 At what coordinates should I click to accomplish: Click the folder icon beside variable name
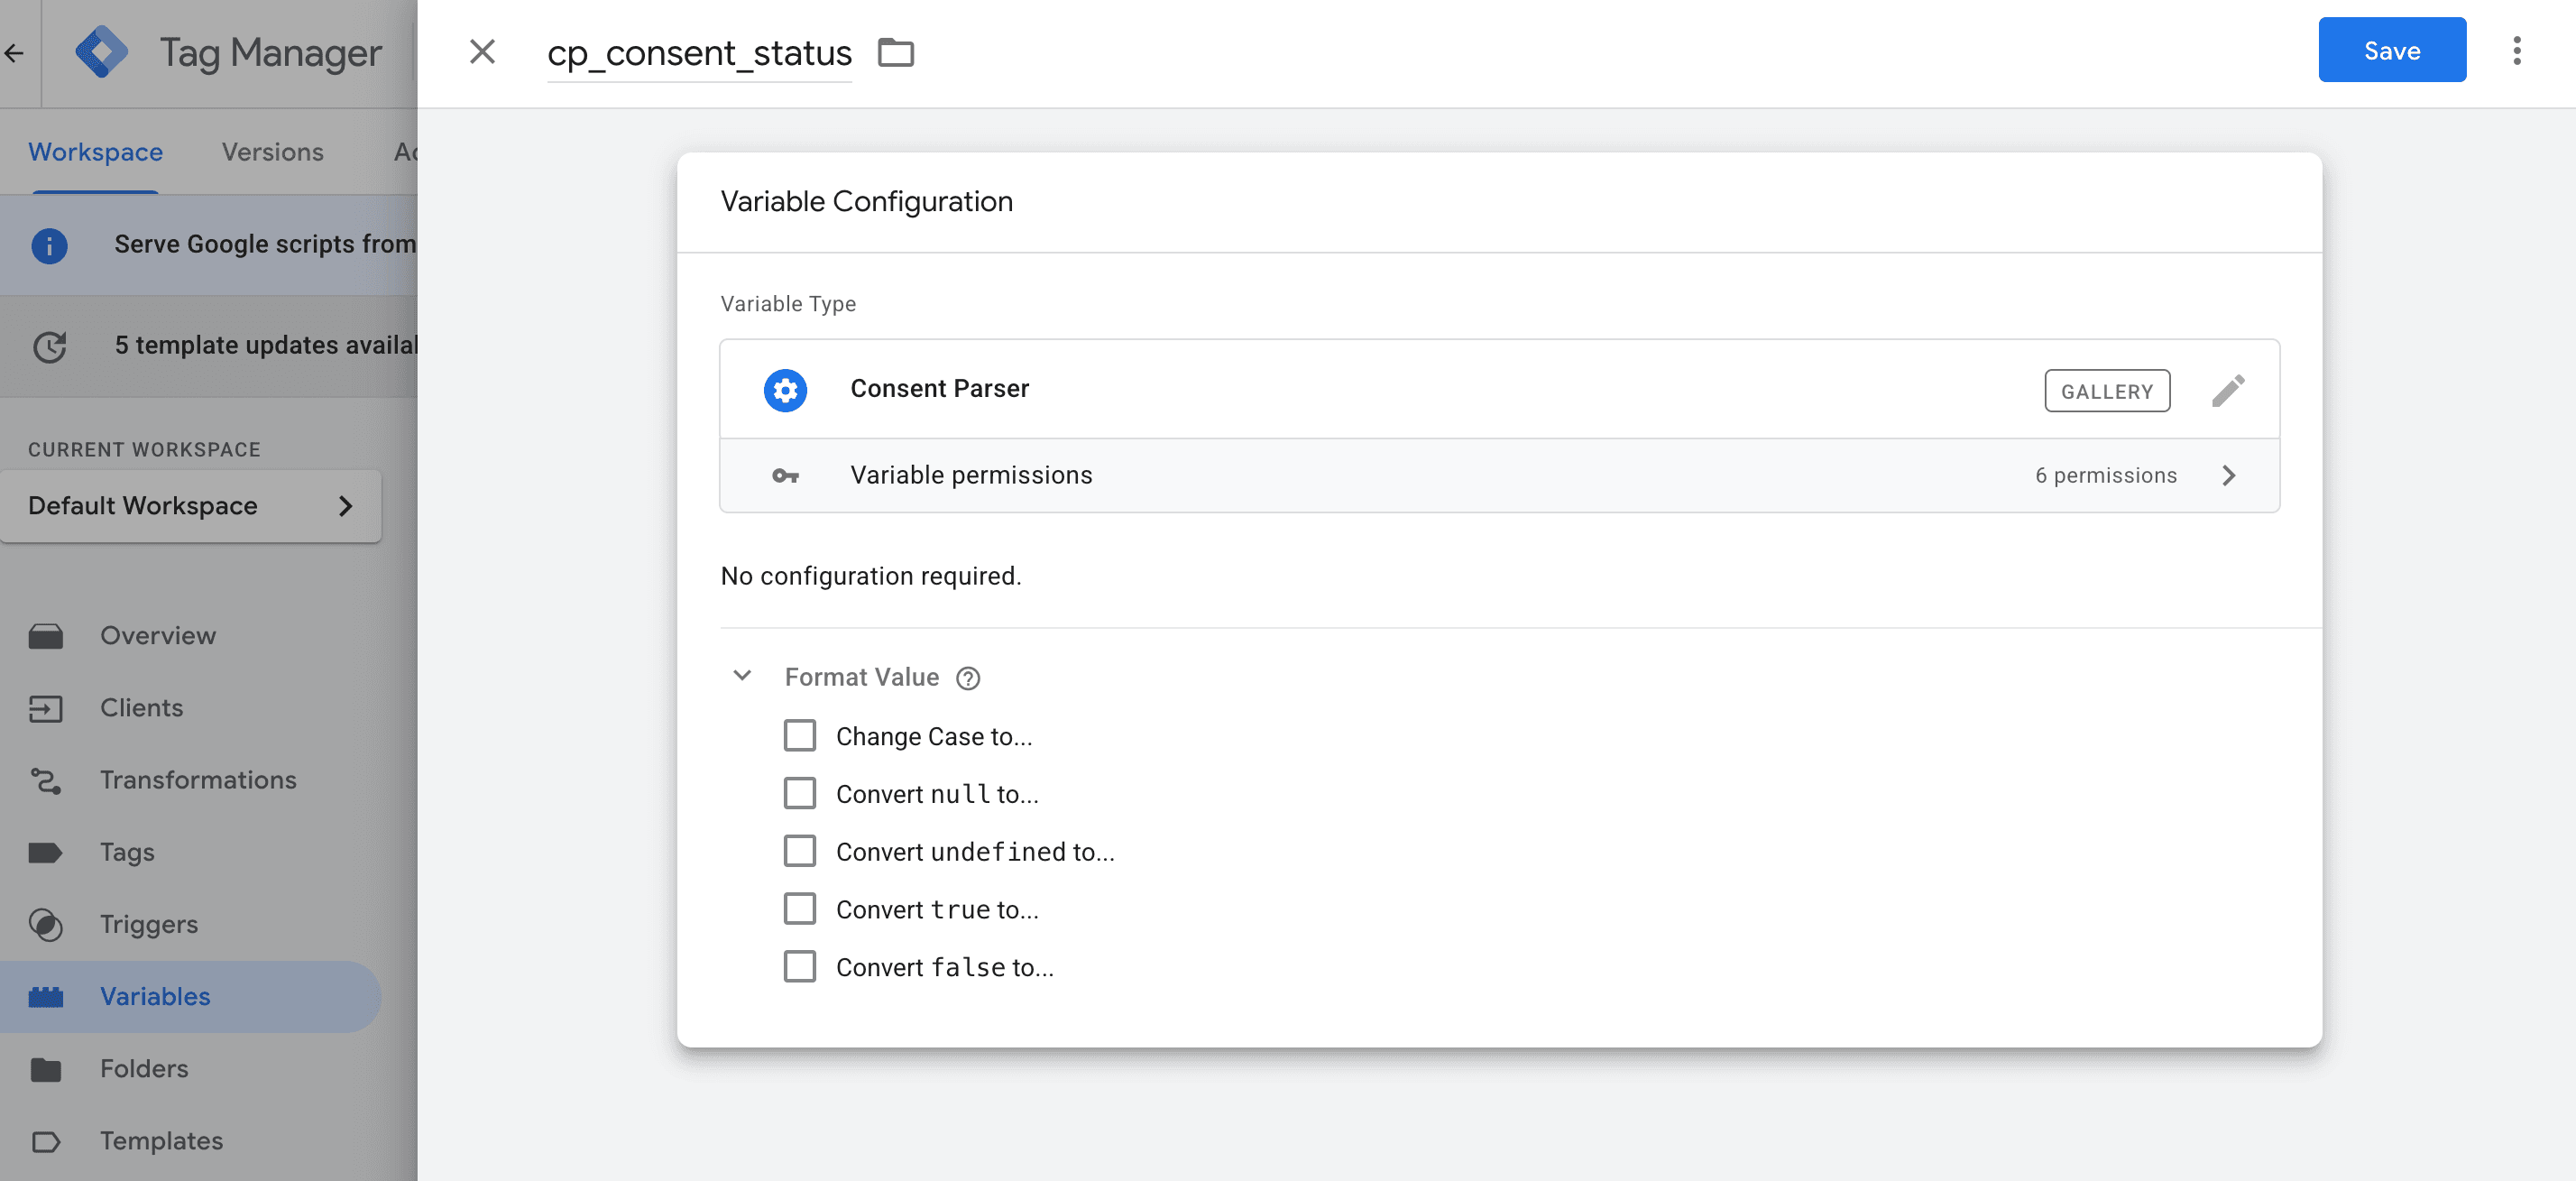[x=895, y=52]
